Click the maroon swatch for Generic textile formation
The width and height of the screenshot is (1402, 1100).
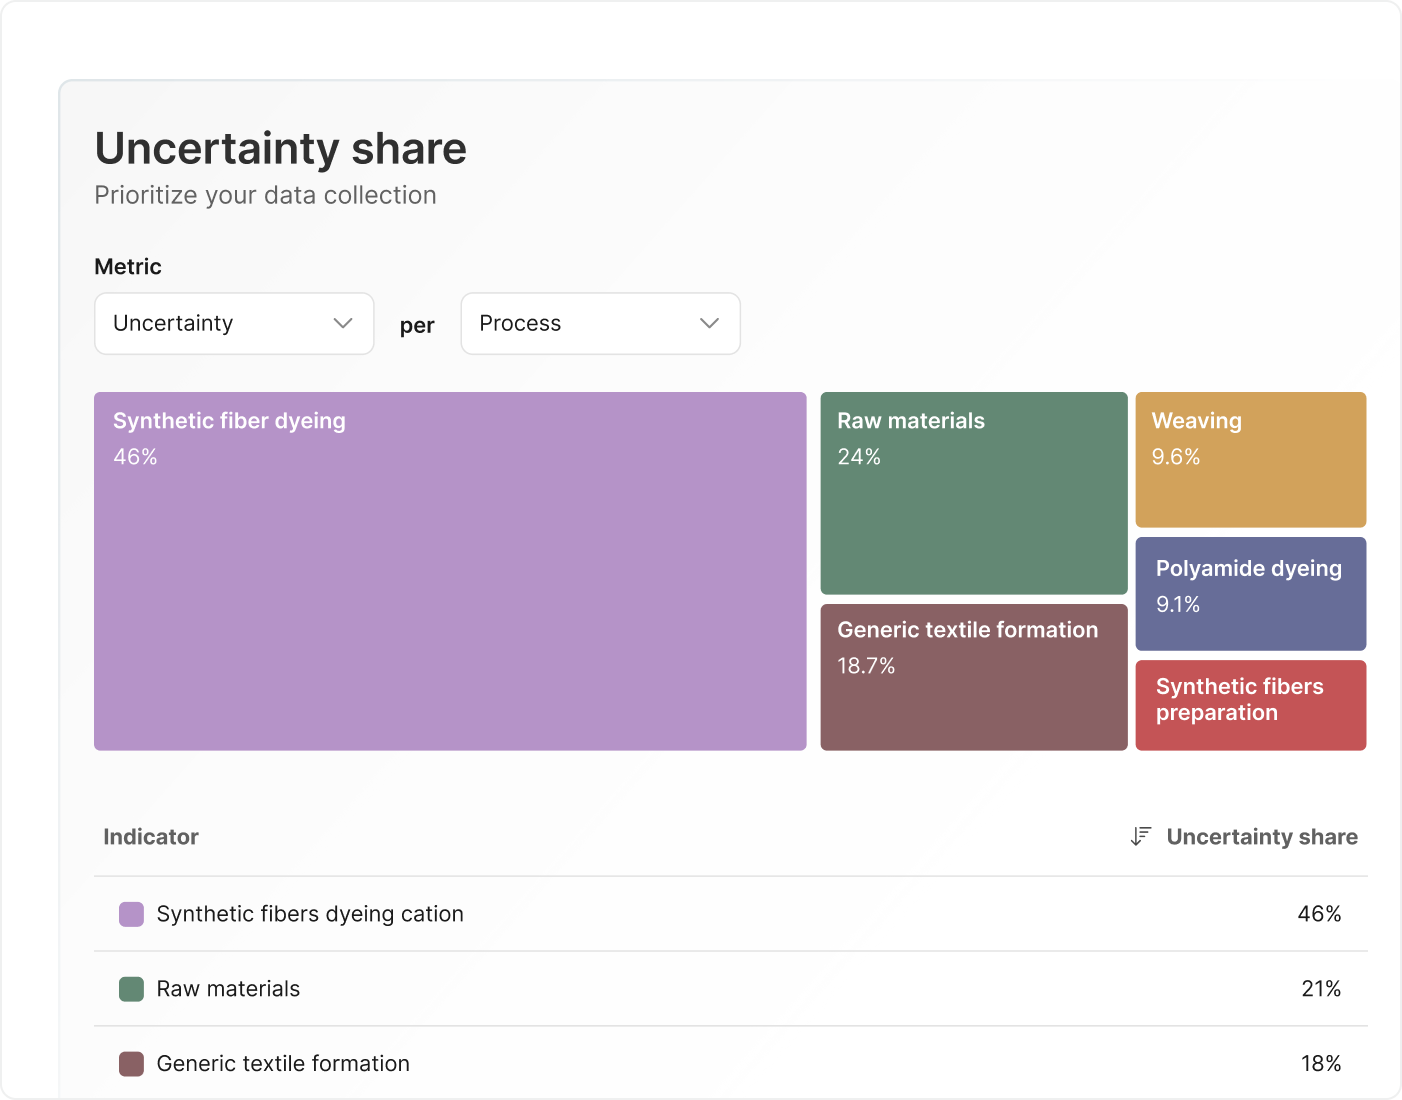coord(131,1064)
